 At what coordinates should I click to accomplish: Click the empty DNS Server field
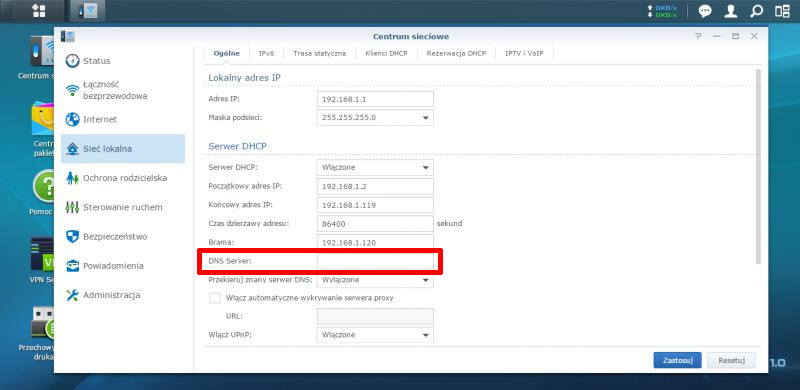pyautogui.click(x=375, y=261)
